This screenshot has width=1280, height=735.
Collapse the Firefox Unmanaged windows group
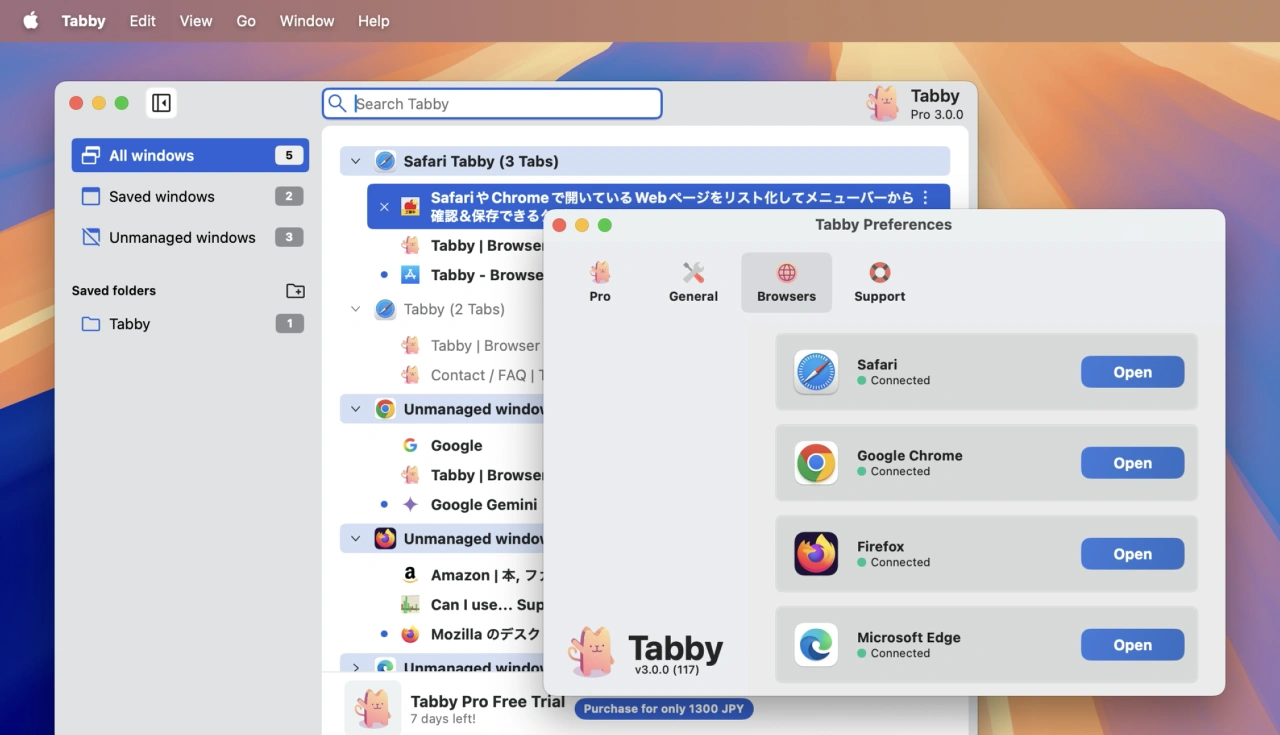(355, 539)
